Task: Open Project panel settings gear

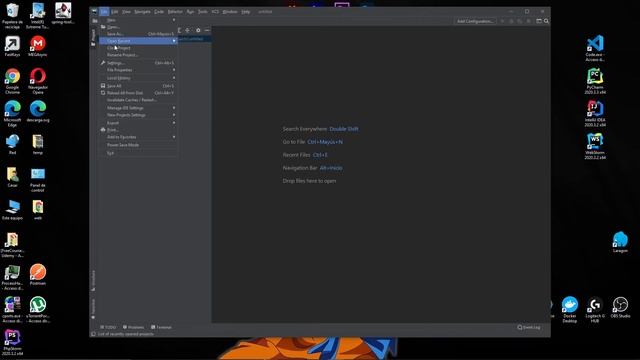Action: pyautogui.click(x=198, y=30)
